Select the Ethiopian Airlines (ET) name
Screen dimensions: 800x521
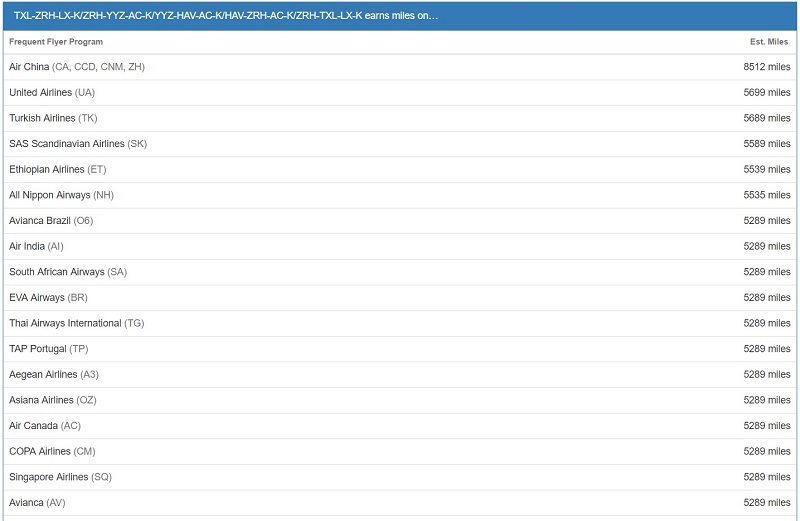pos(58,169)
